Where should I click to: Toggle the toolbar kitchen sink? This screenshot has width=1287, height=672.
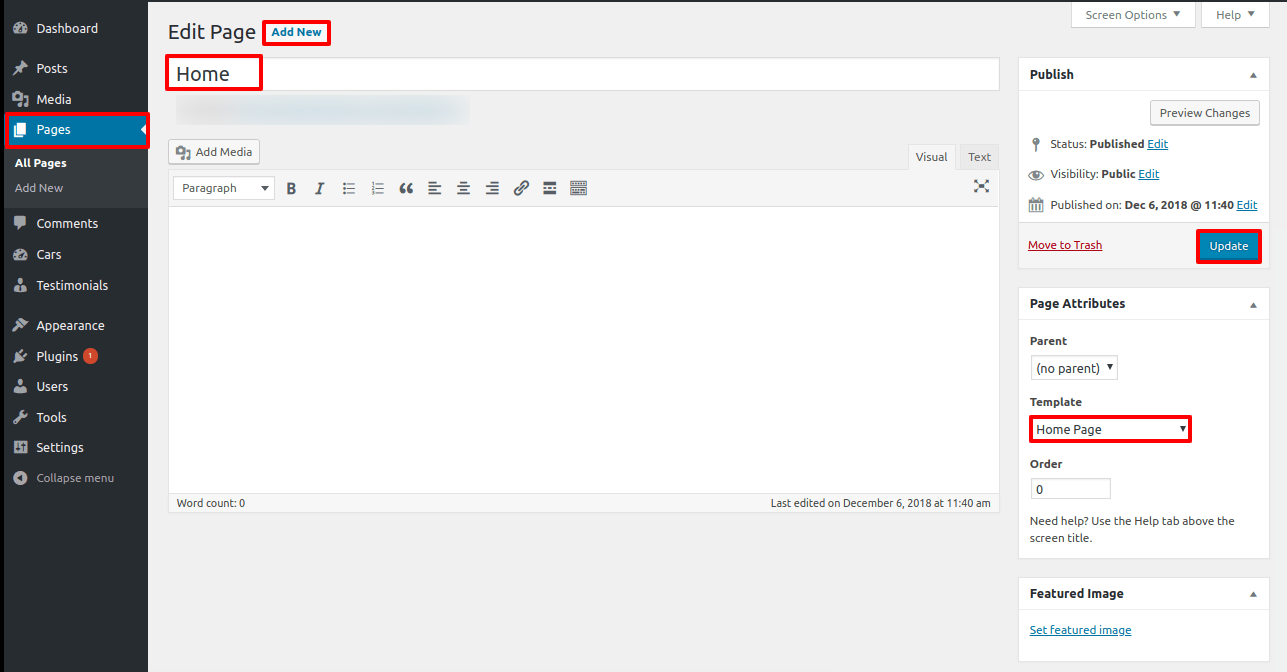(578, 188)
